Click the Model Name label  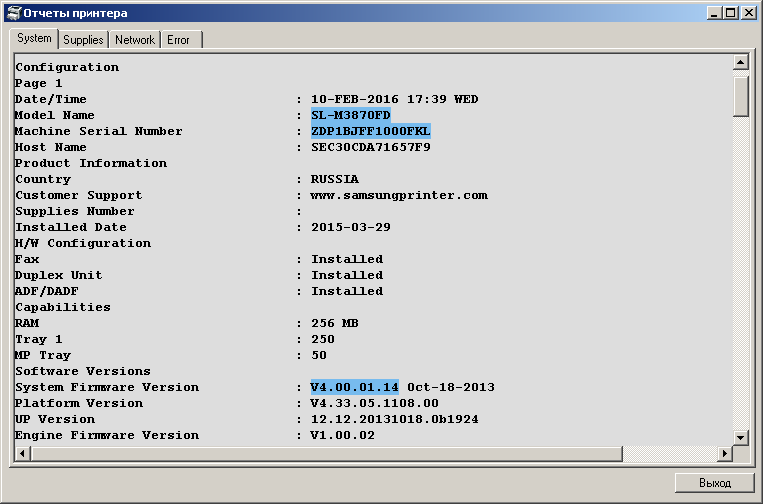[54, 115]
